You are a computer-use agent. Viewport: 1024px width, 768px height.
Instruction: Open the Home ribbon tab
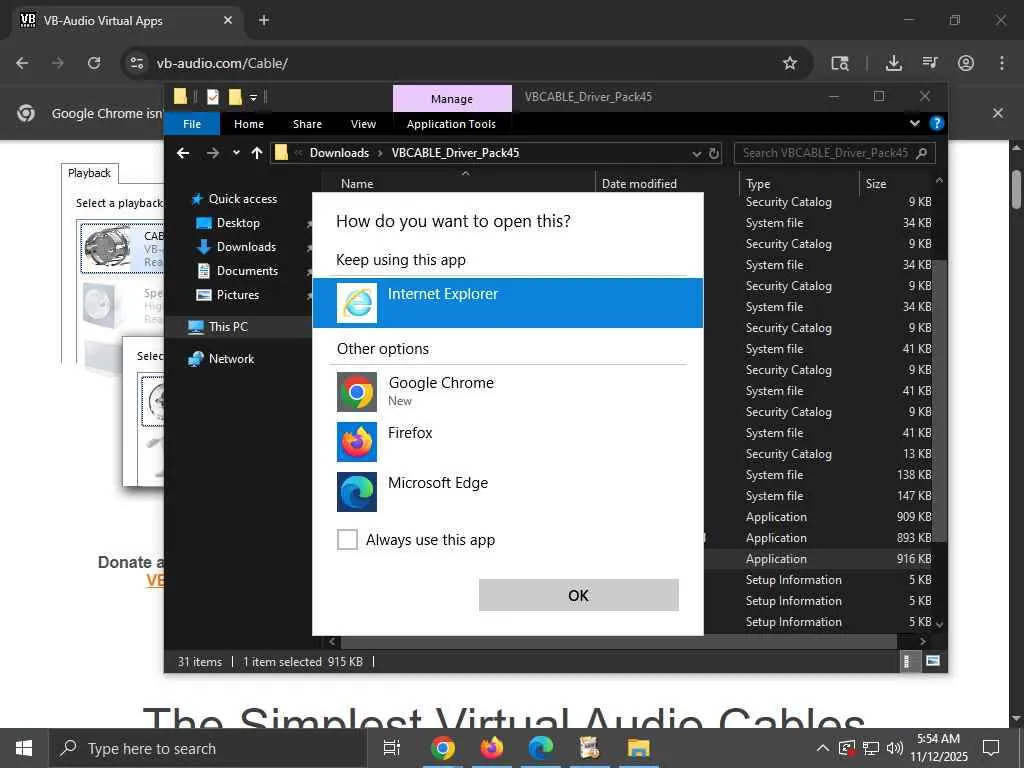249,124
